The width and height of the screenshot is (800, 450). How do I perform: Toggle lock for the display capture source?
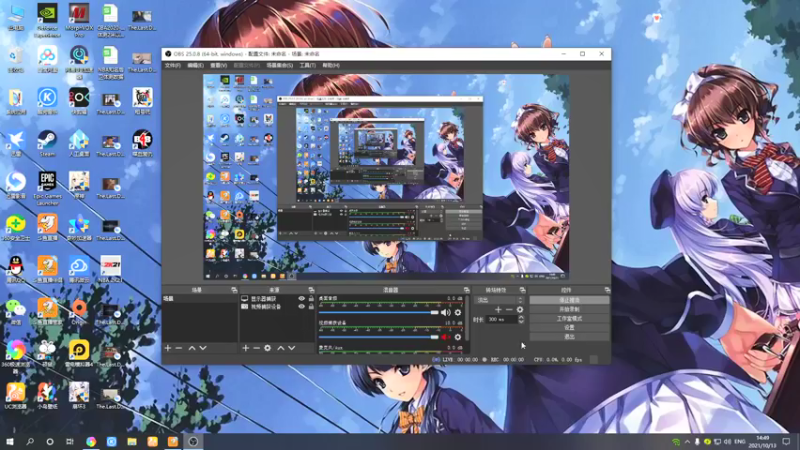click(x=311, y=298)
